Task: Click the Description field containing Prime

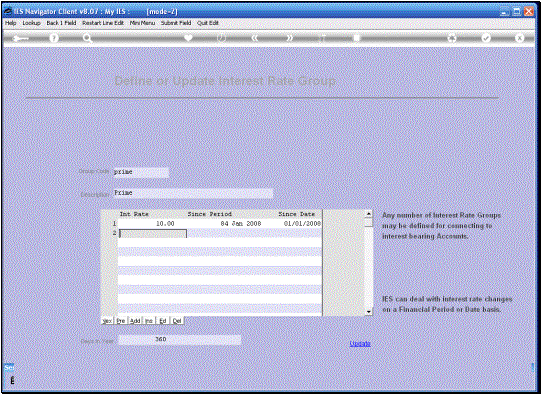Action: click(x=193, y=193)
